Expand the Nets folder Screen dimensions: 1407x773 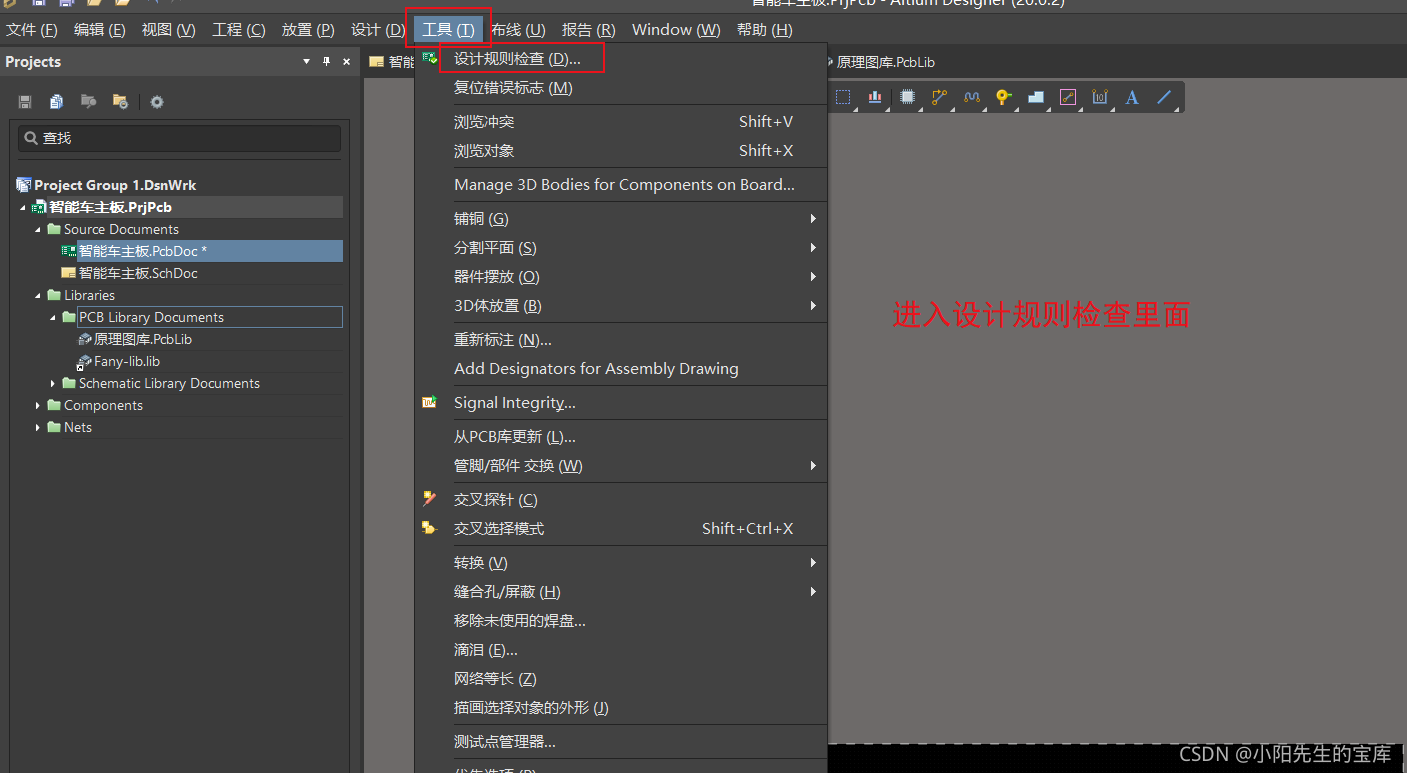click(38, 427)
